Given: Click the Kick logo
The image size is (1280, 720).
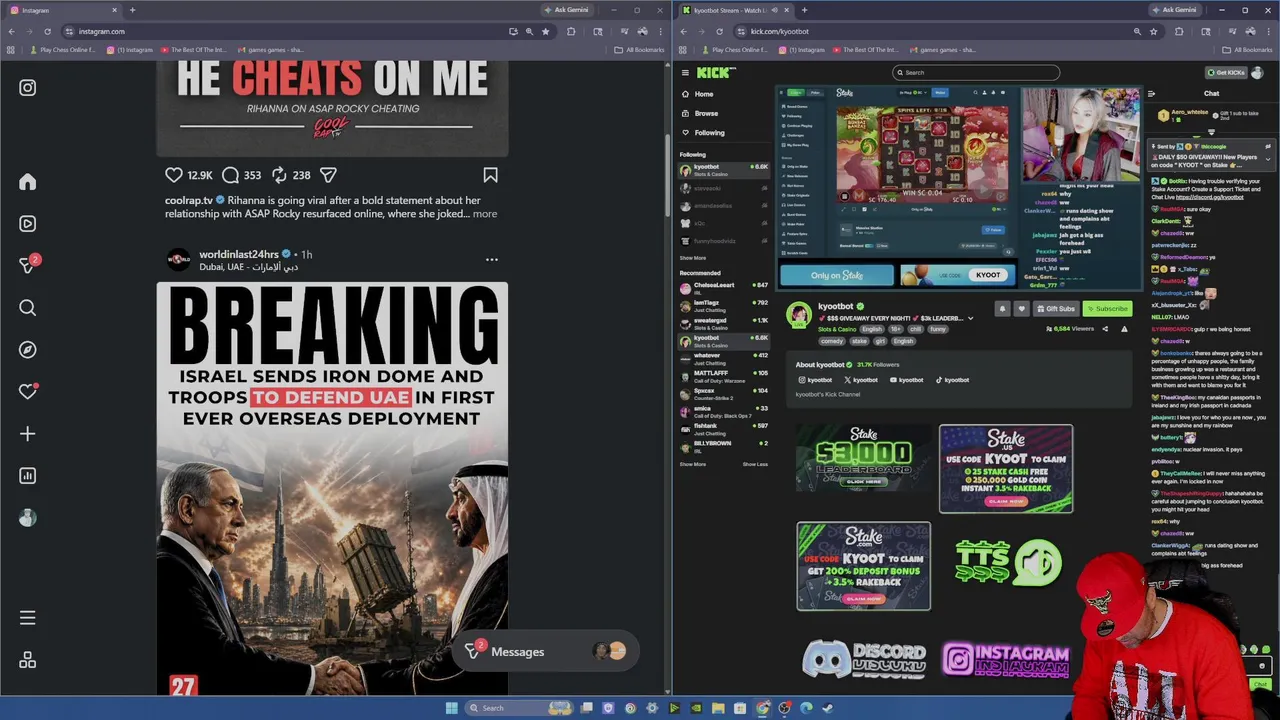Looking at the screenshot, I should tap(716, 72).
